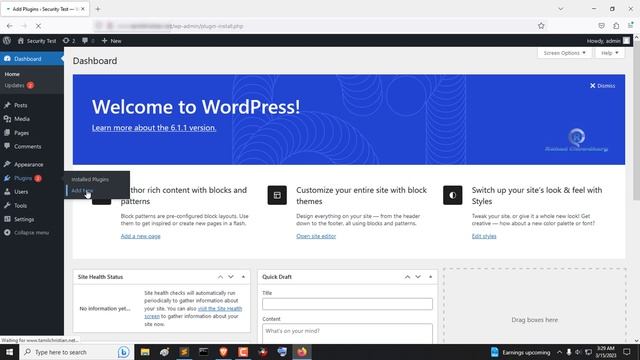Follow Learn more about 6.1.1 version link
The image size is (640, 360).
154,128
